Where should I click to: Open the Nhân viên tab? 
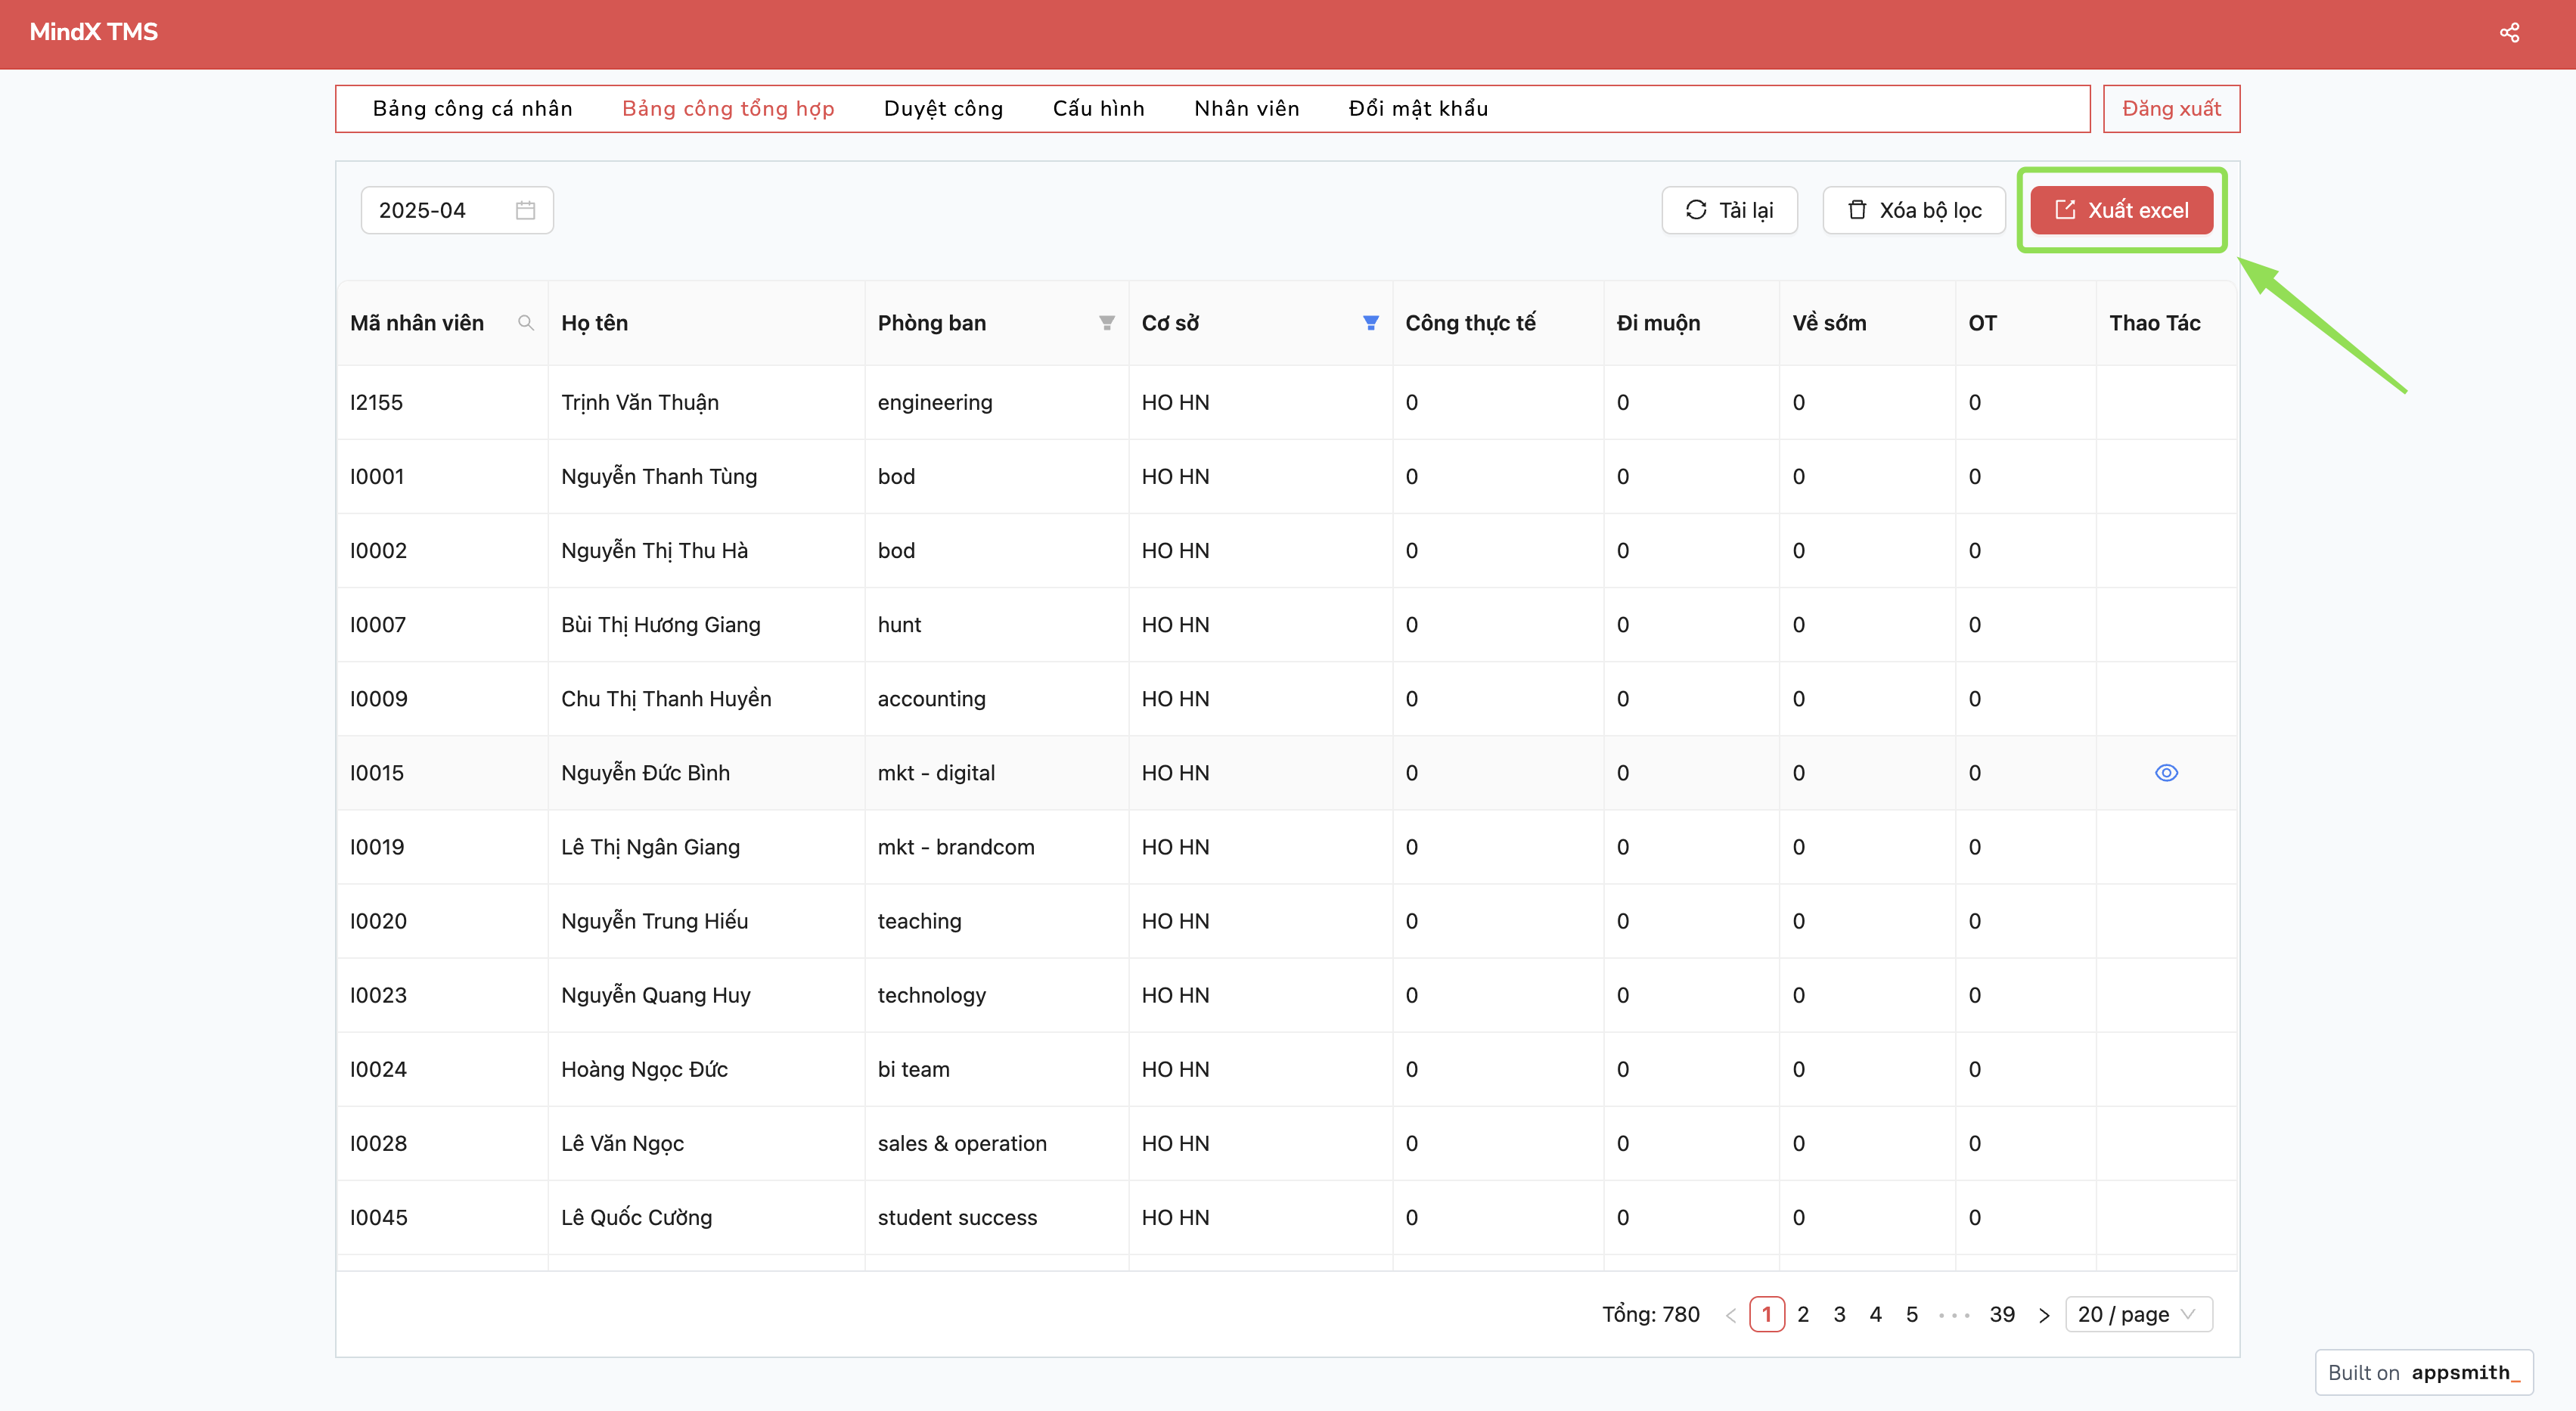(x=1246, y=108)
